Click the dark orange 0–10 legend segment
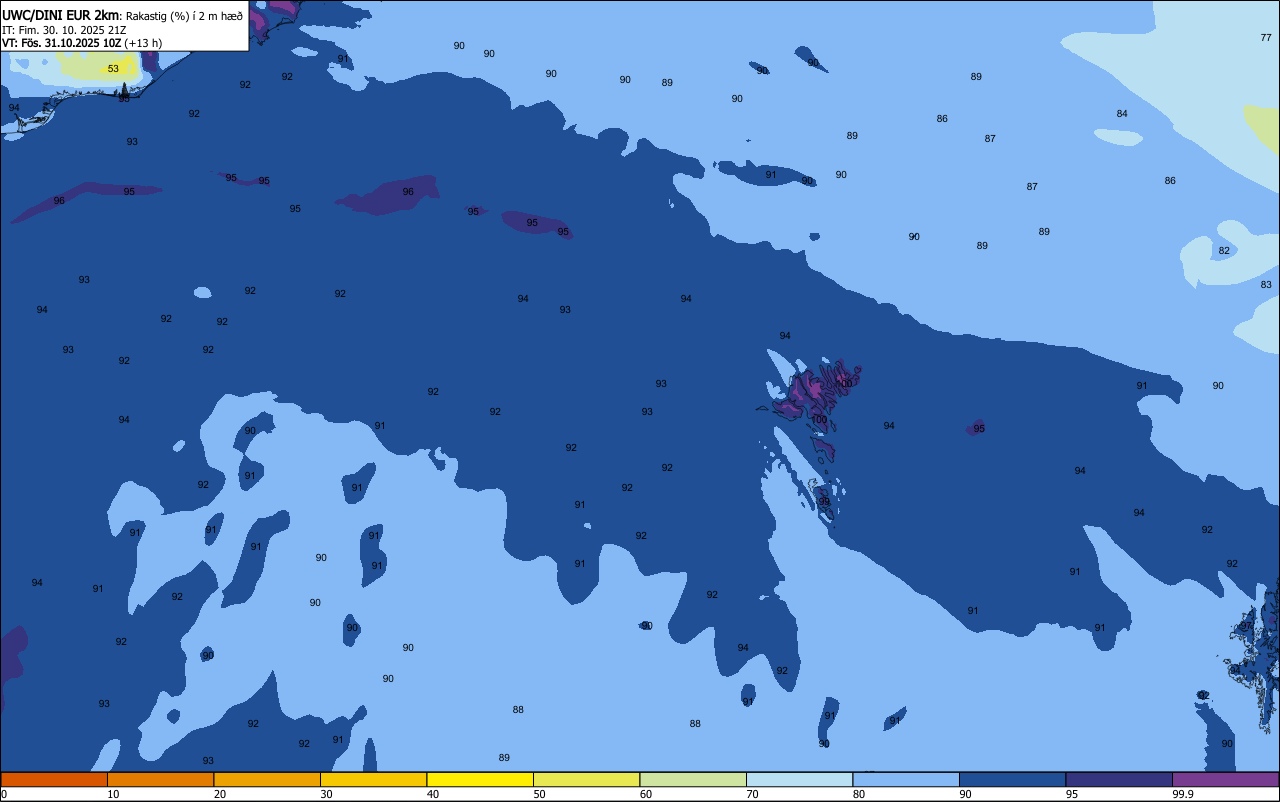The height and width of the screenshot is (802, 1280). pyautogui.click(x=54, y=779)
